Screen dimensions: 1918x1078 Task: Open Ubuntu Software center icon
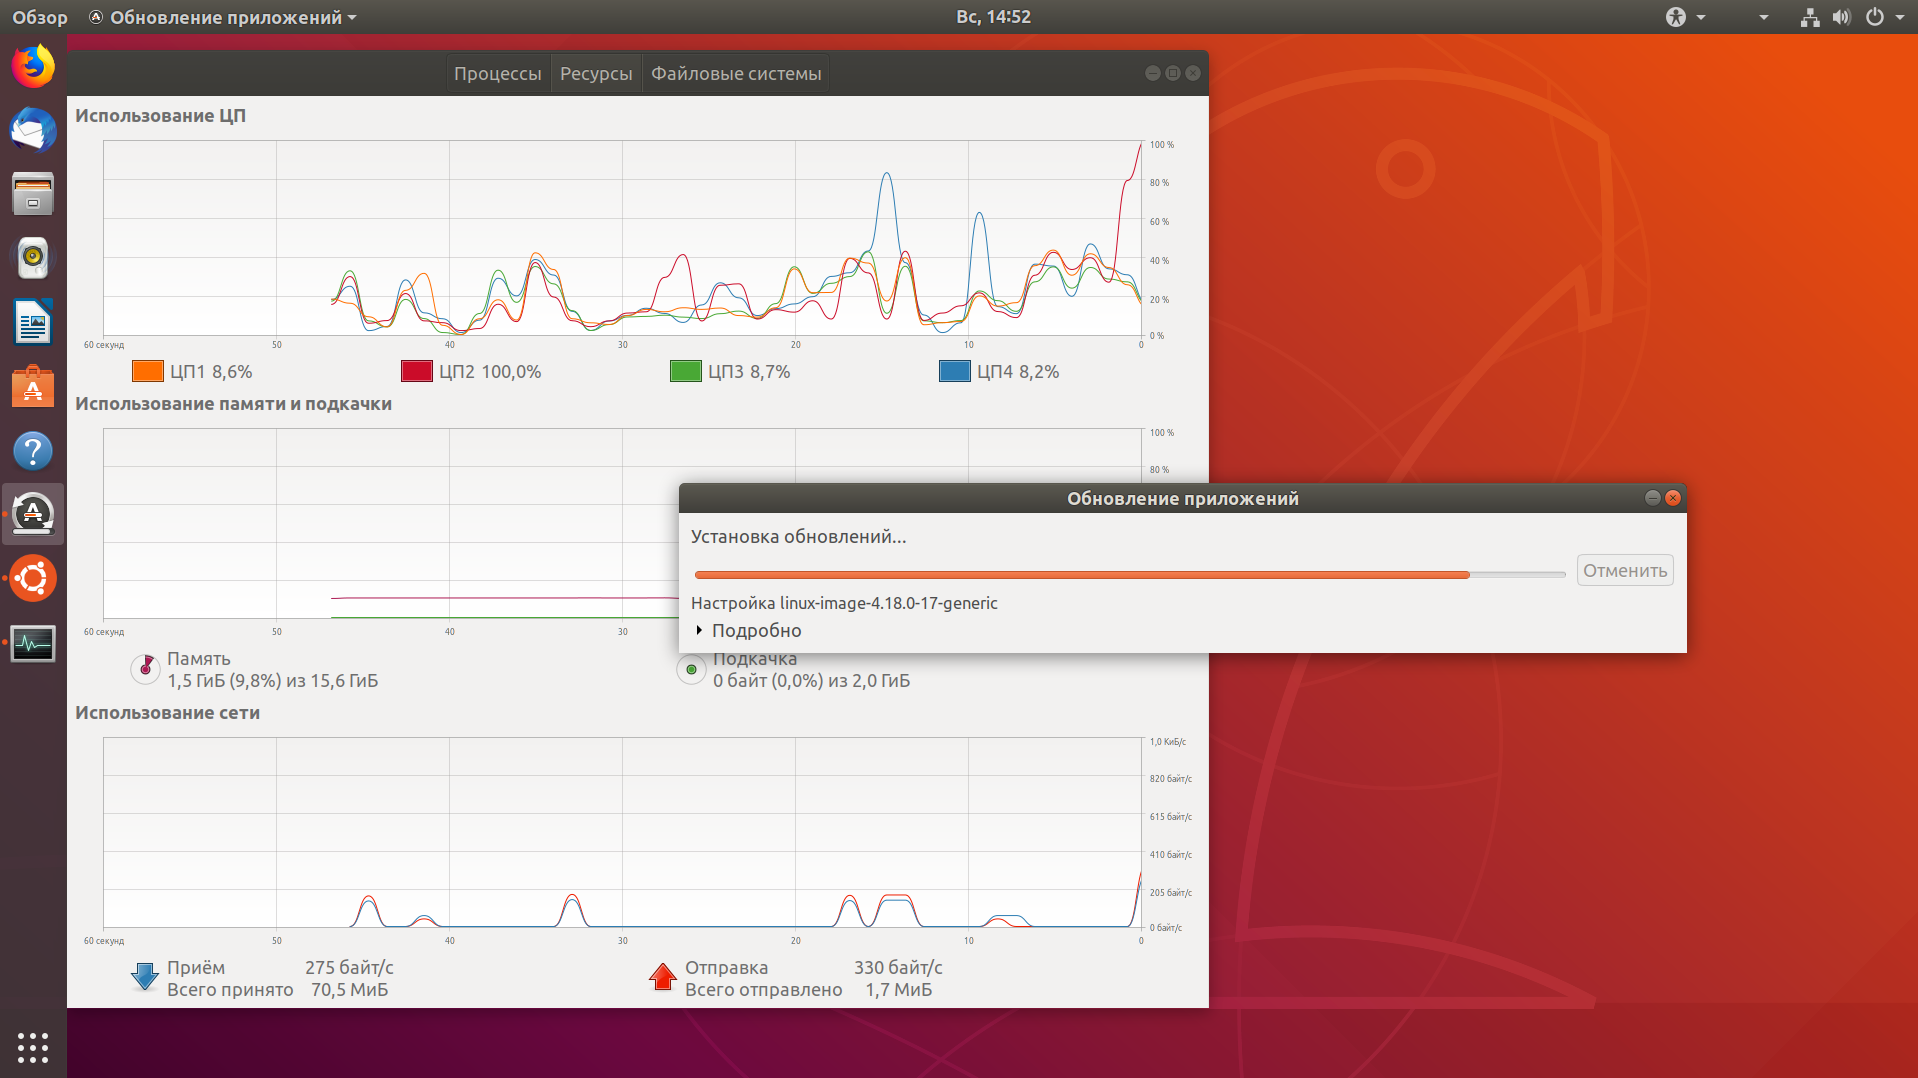(x=33, y=387)
